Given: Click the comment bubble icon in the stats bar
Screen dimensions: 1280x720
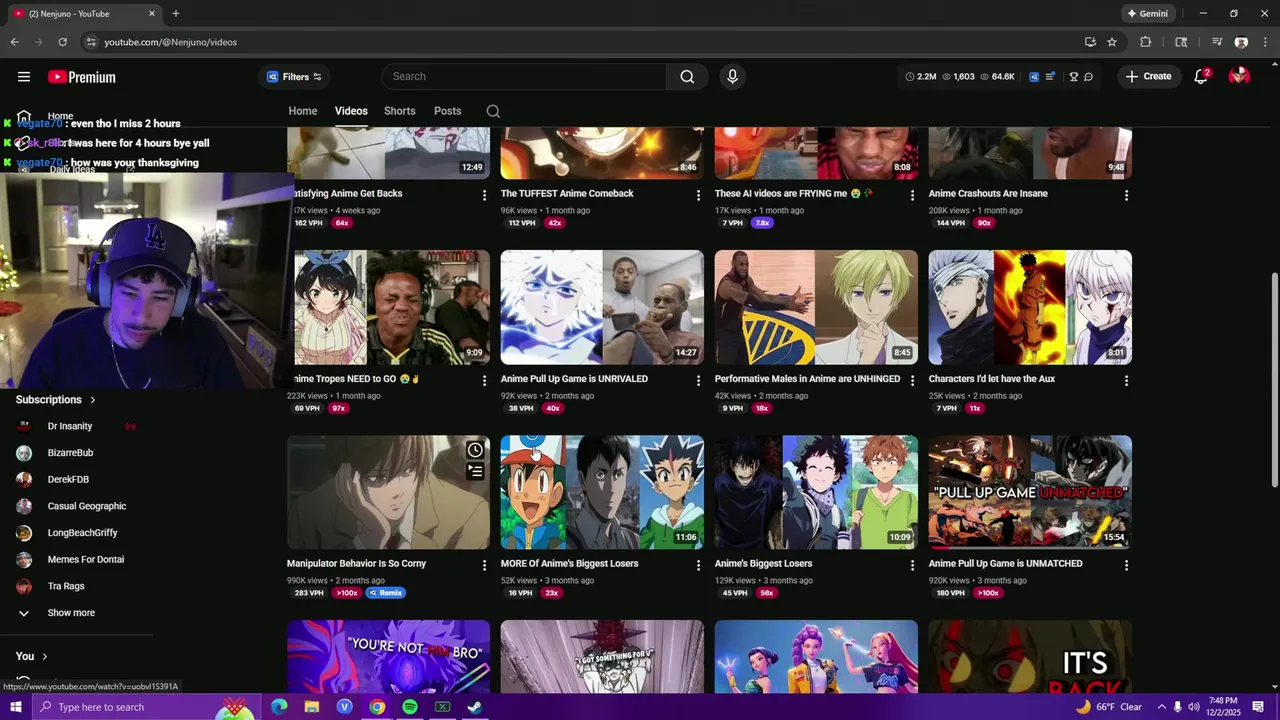Looking at the screenshot, I should 1088,77.
